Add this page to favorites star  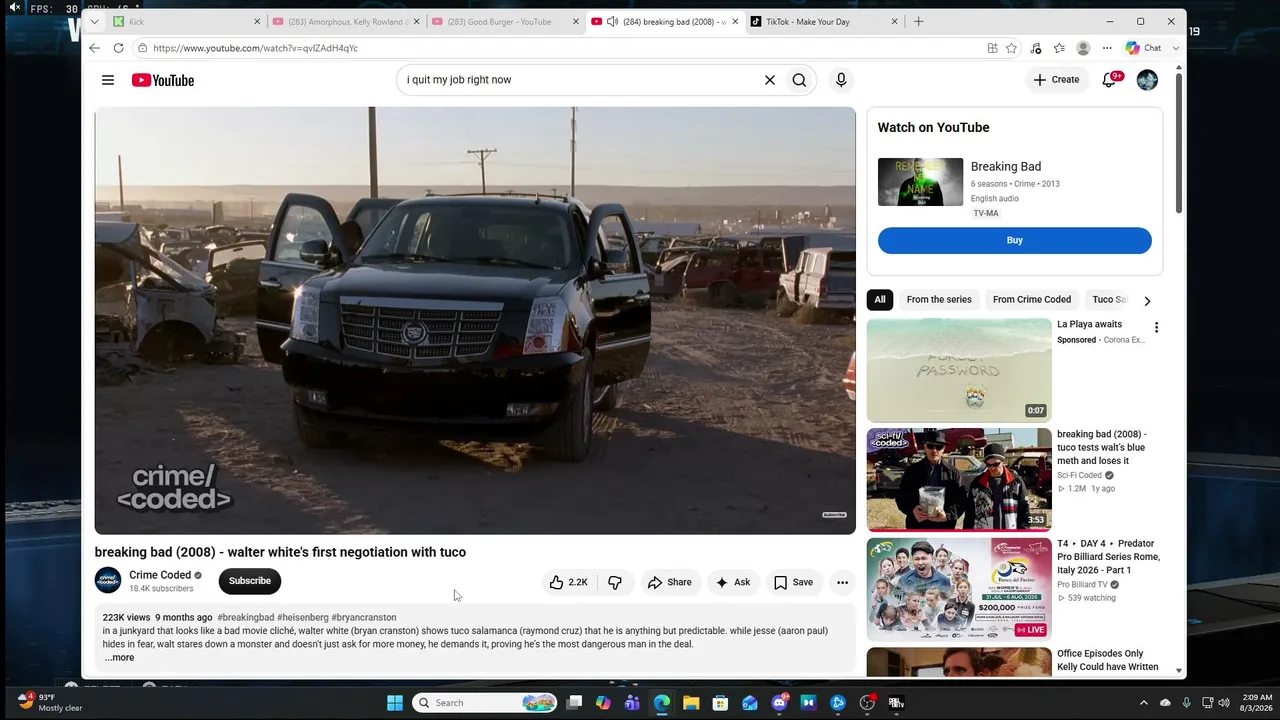coord(1012,48)
